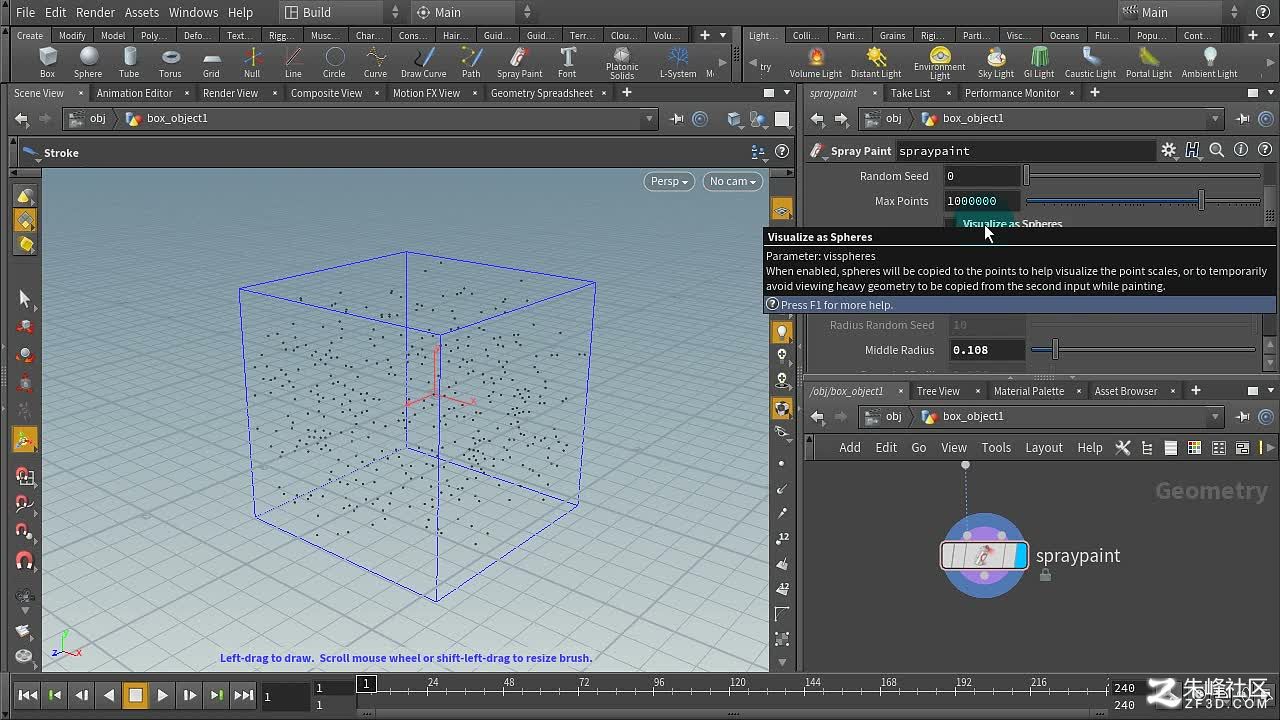This screenshot has width=1280, height=720.
Task: Toggle the spraypaint node display flag
Action: pos(1020,555)
